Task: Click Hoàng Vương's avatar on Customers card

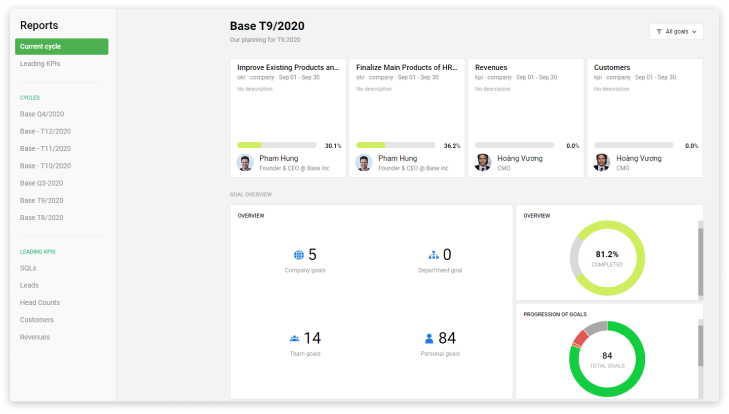Action: (602, 162)
